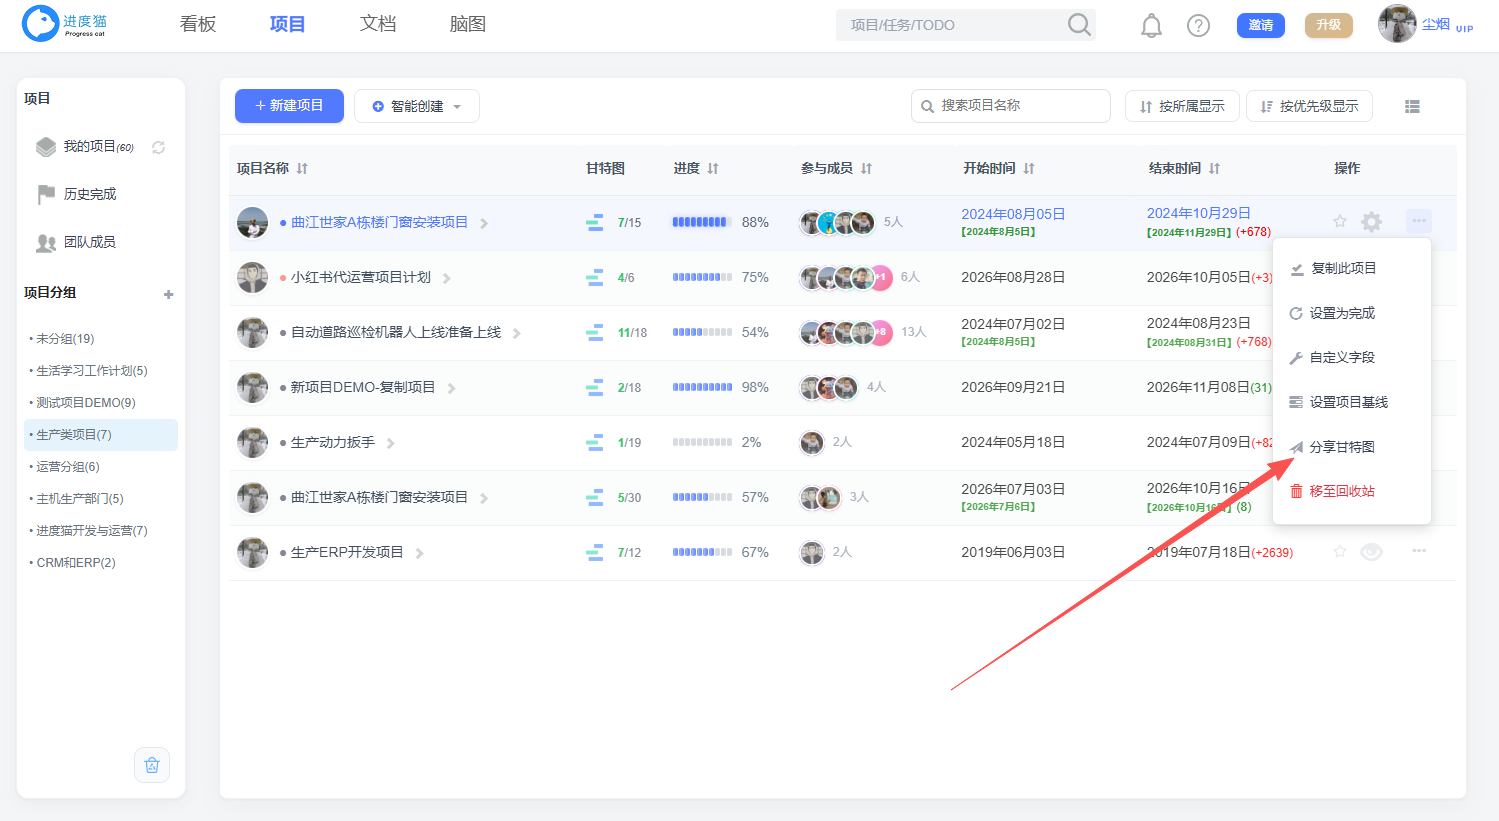
Task: Open the notification bell
Action: click(x=1152, y=25)
